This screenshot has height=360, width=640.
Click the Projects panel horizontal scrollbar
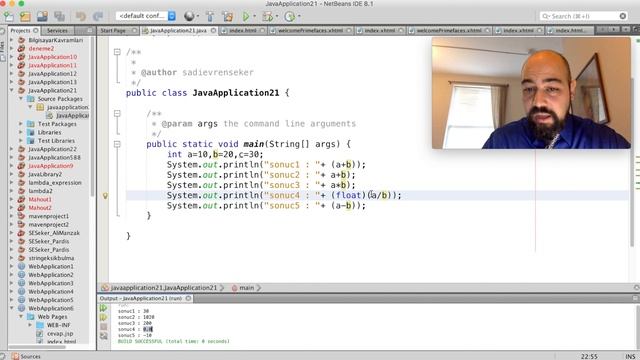tap(37, 347)
